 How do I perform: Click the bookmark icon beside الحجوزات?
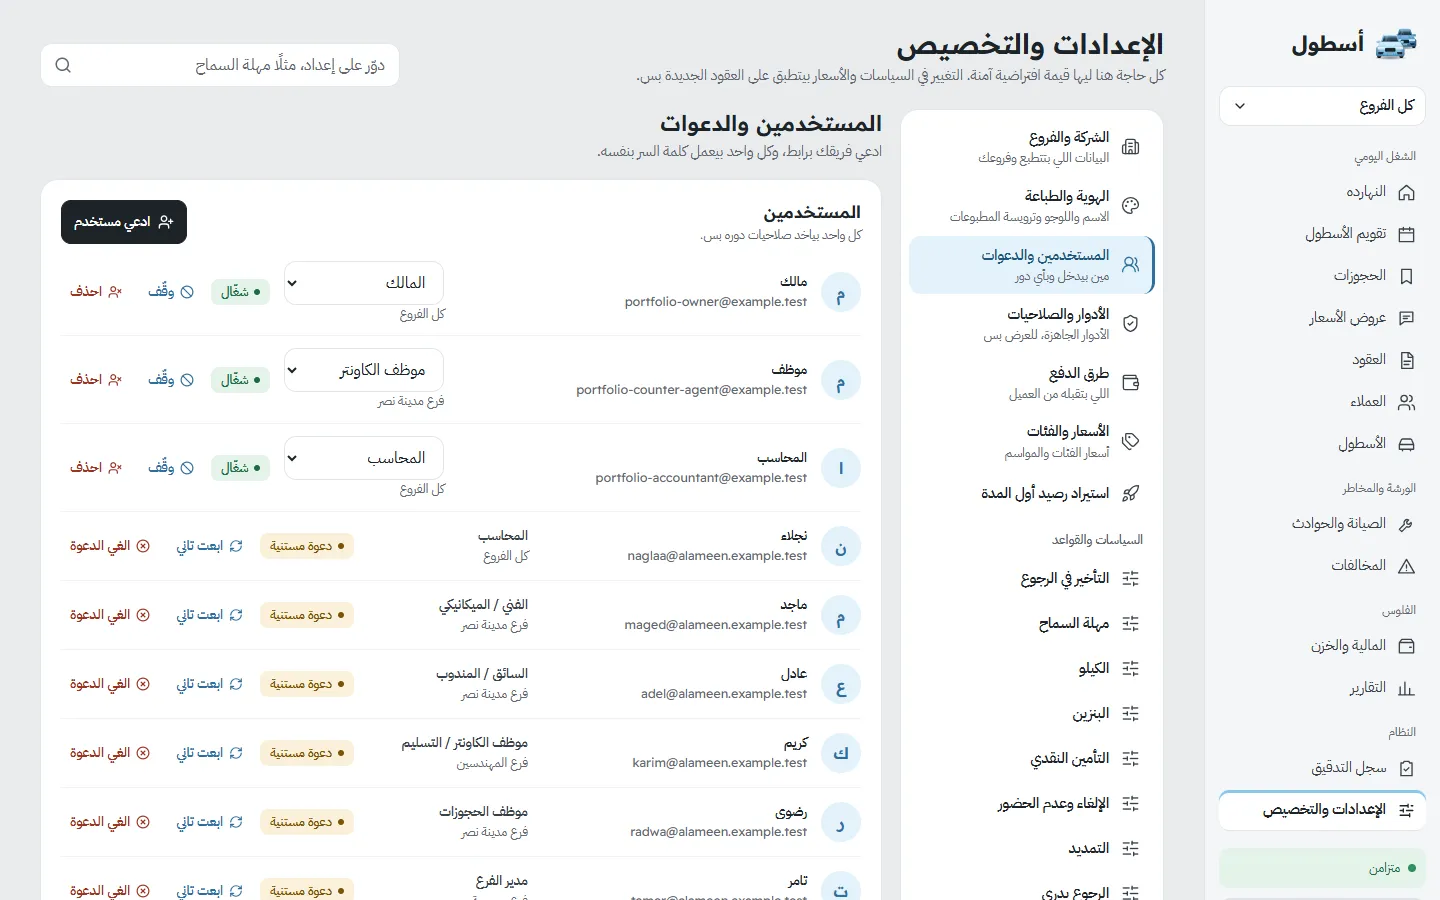pos(1406,276)
